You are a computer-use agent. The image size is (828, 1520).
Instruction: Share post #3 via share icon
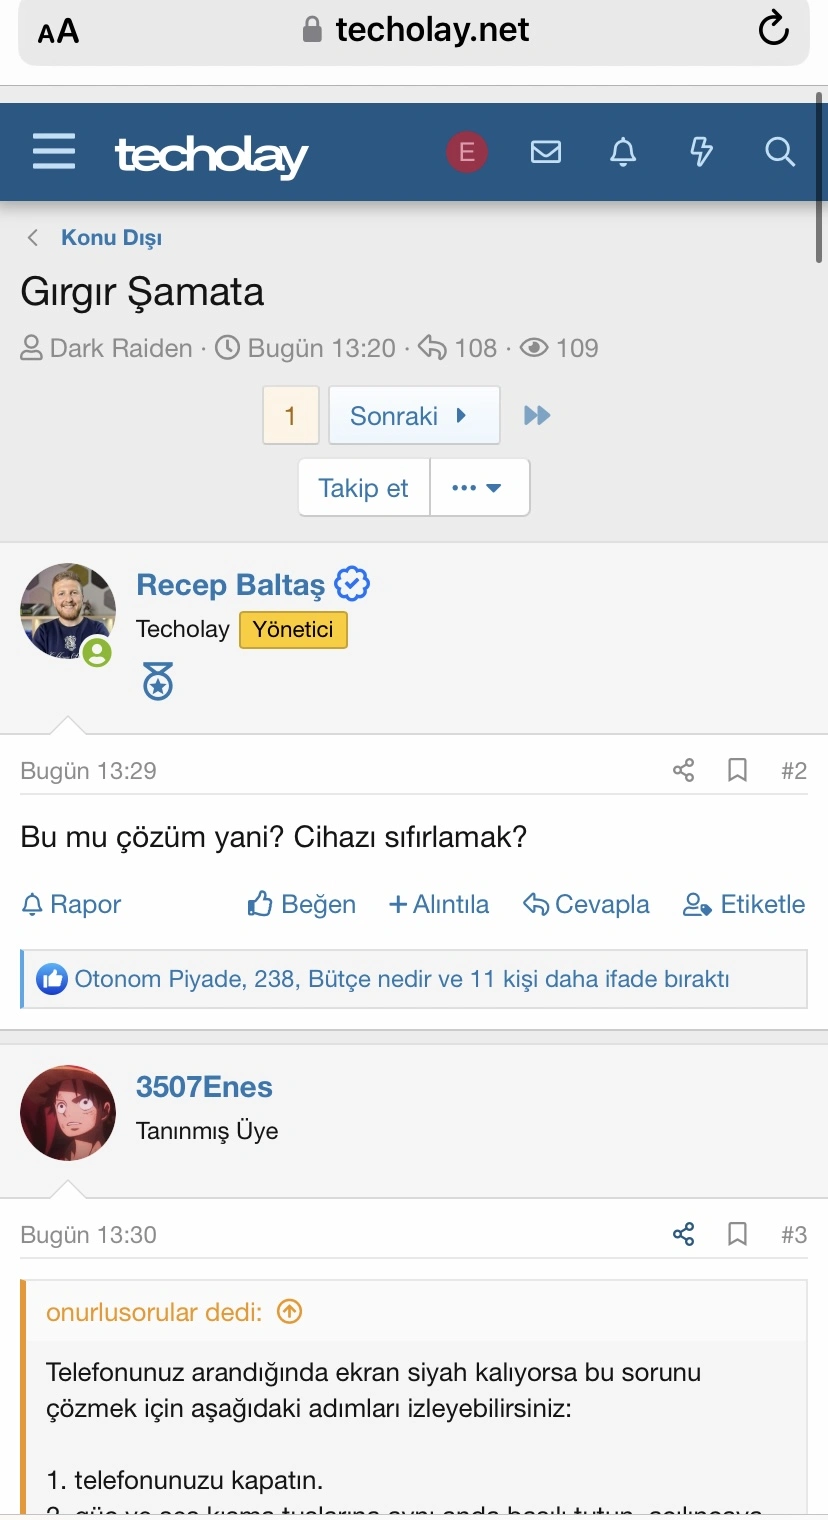pyautogui.click(x=684, y=1234)
